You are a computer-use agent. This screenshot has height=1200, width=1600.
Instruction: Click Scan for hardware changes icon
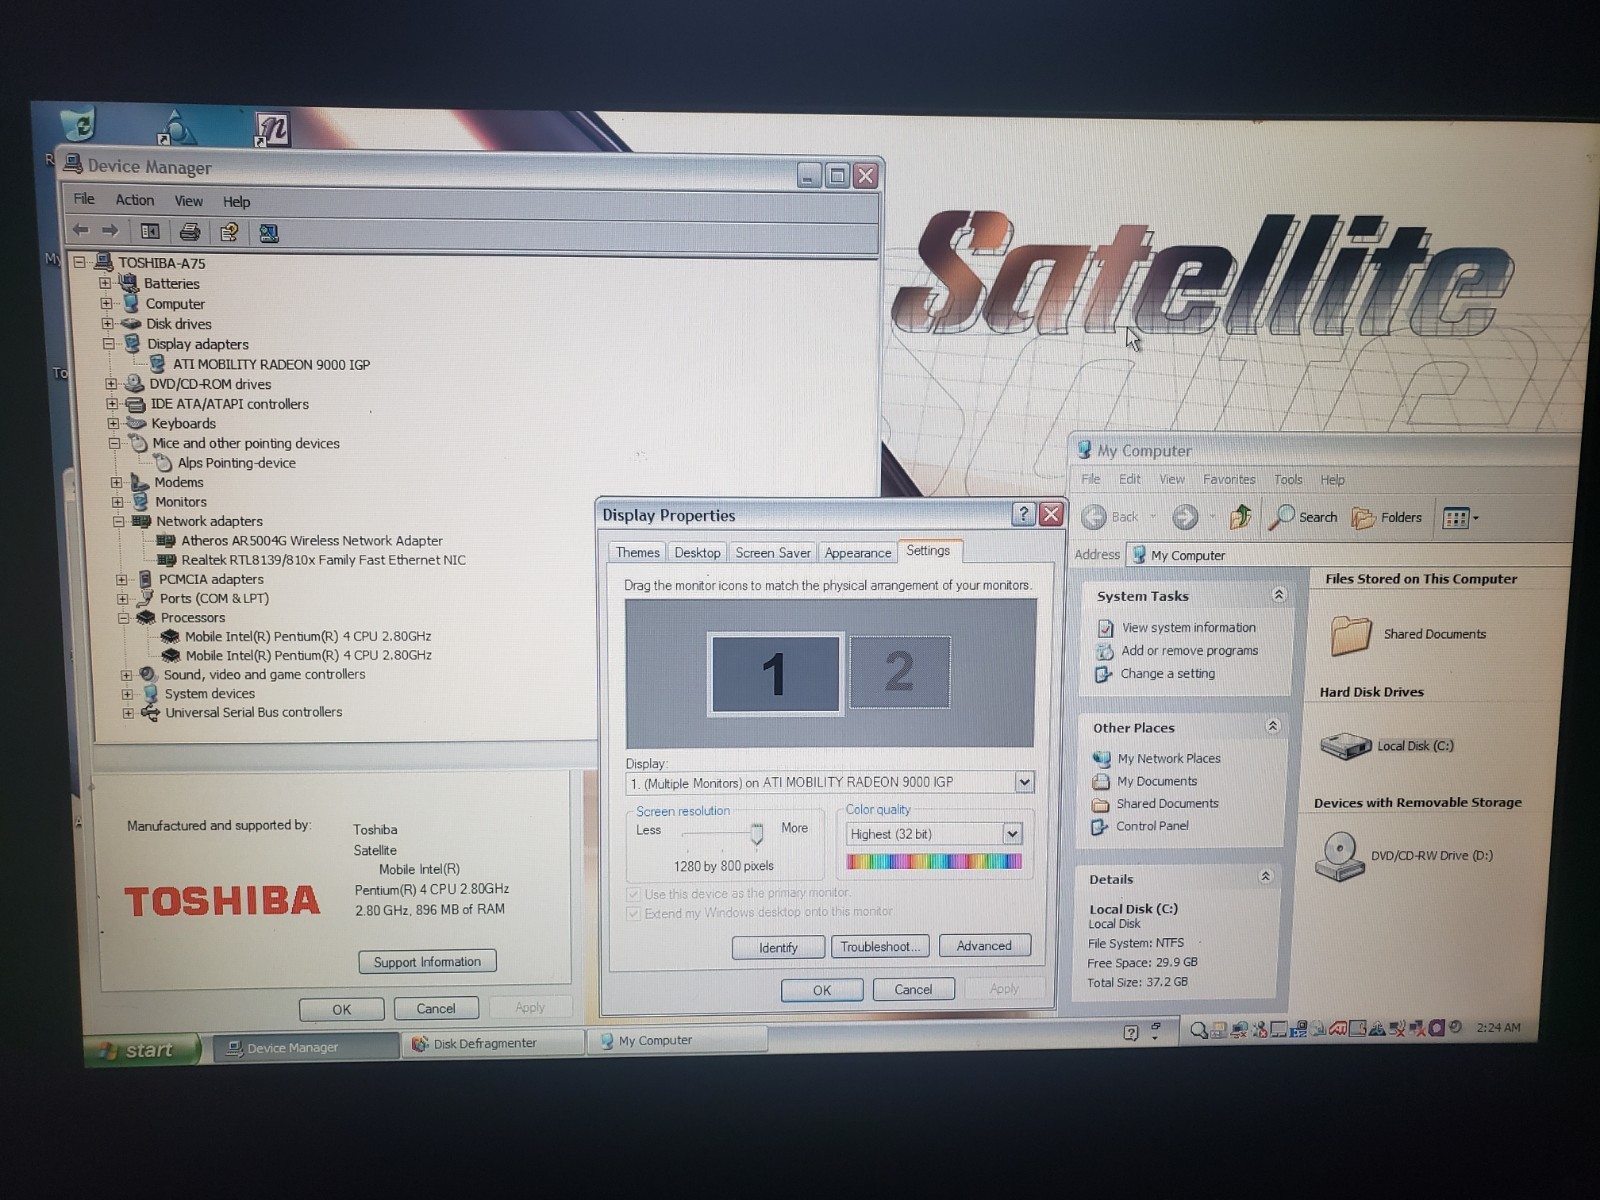(x=268, y=233)
